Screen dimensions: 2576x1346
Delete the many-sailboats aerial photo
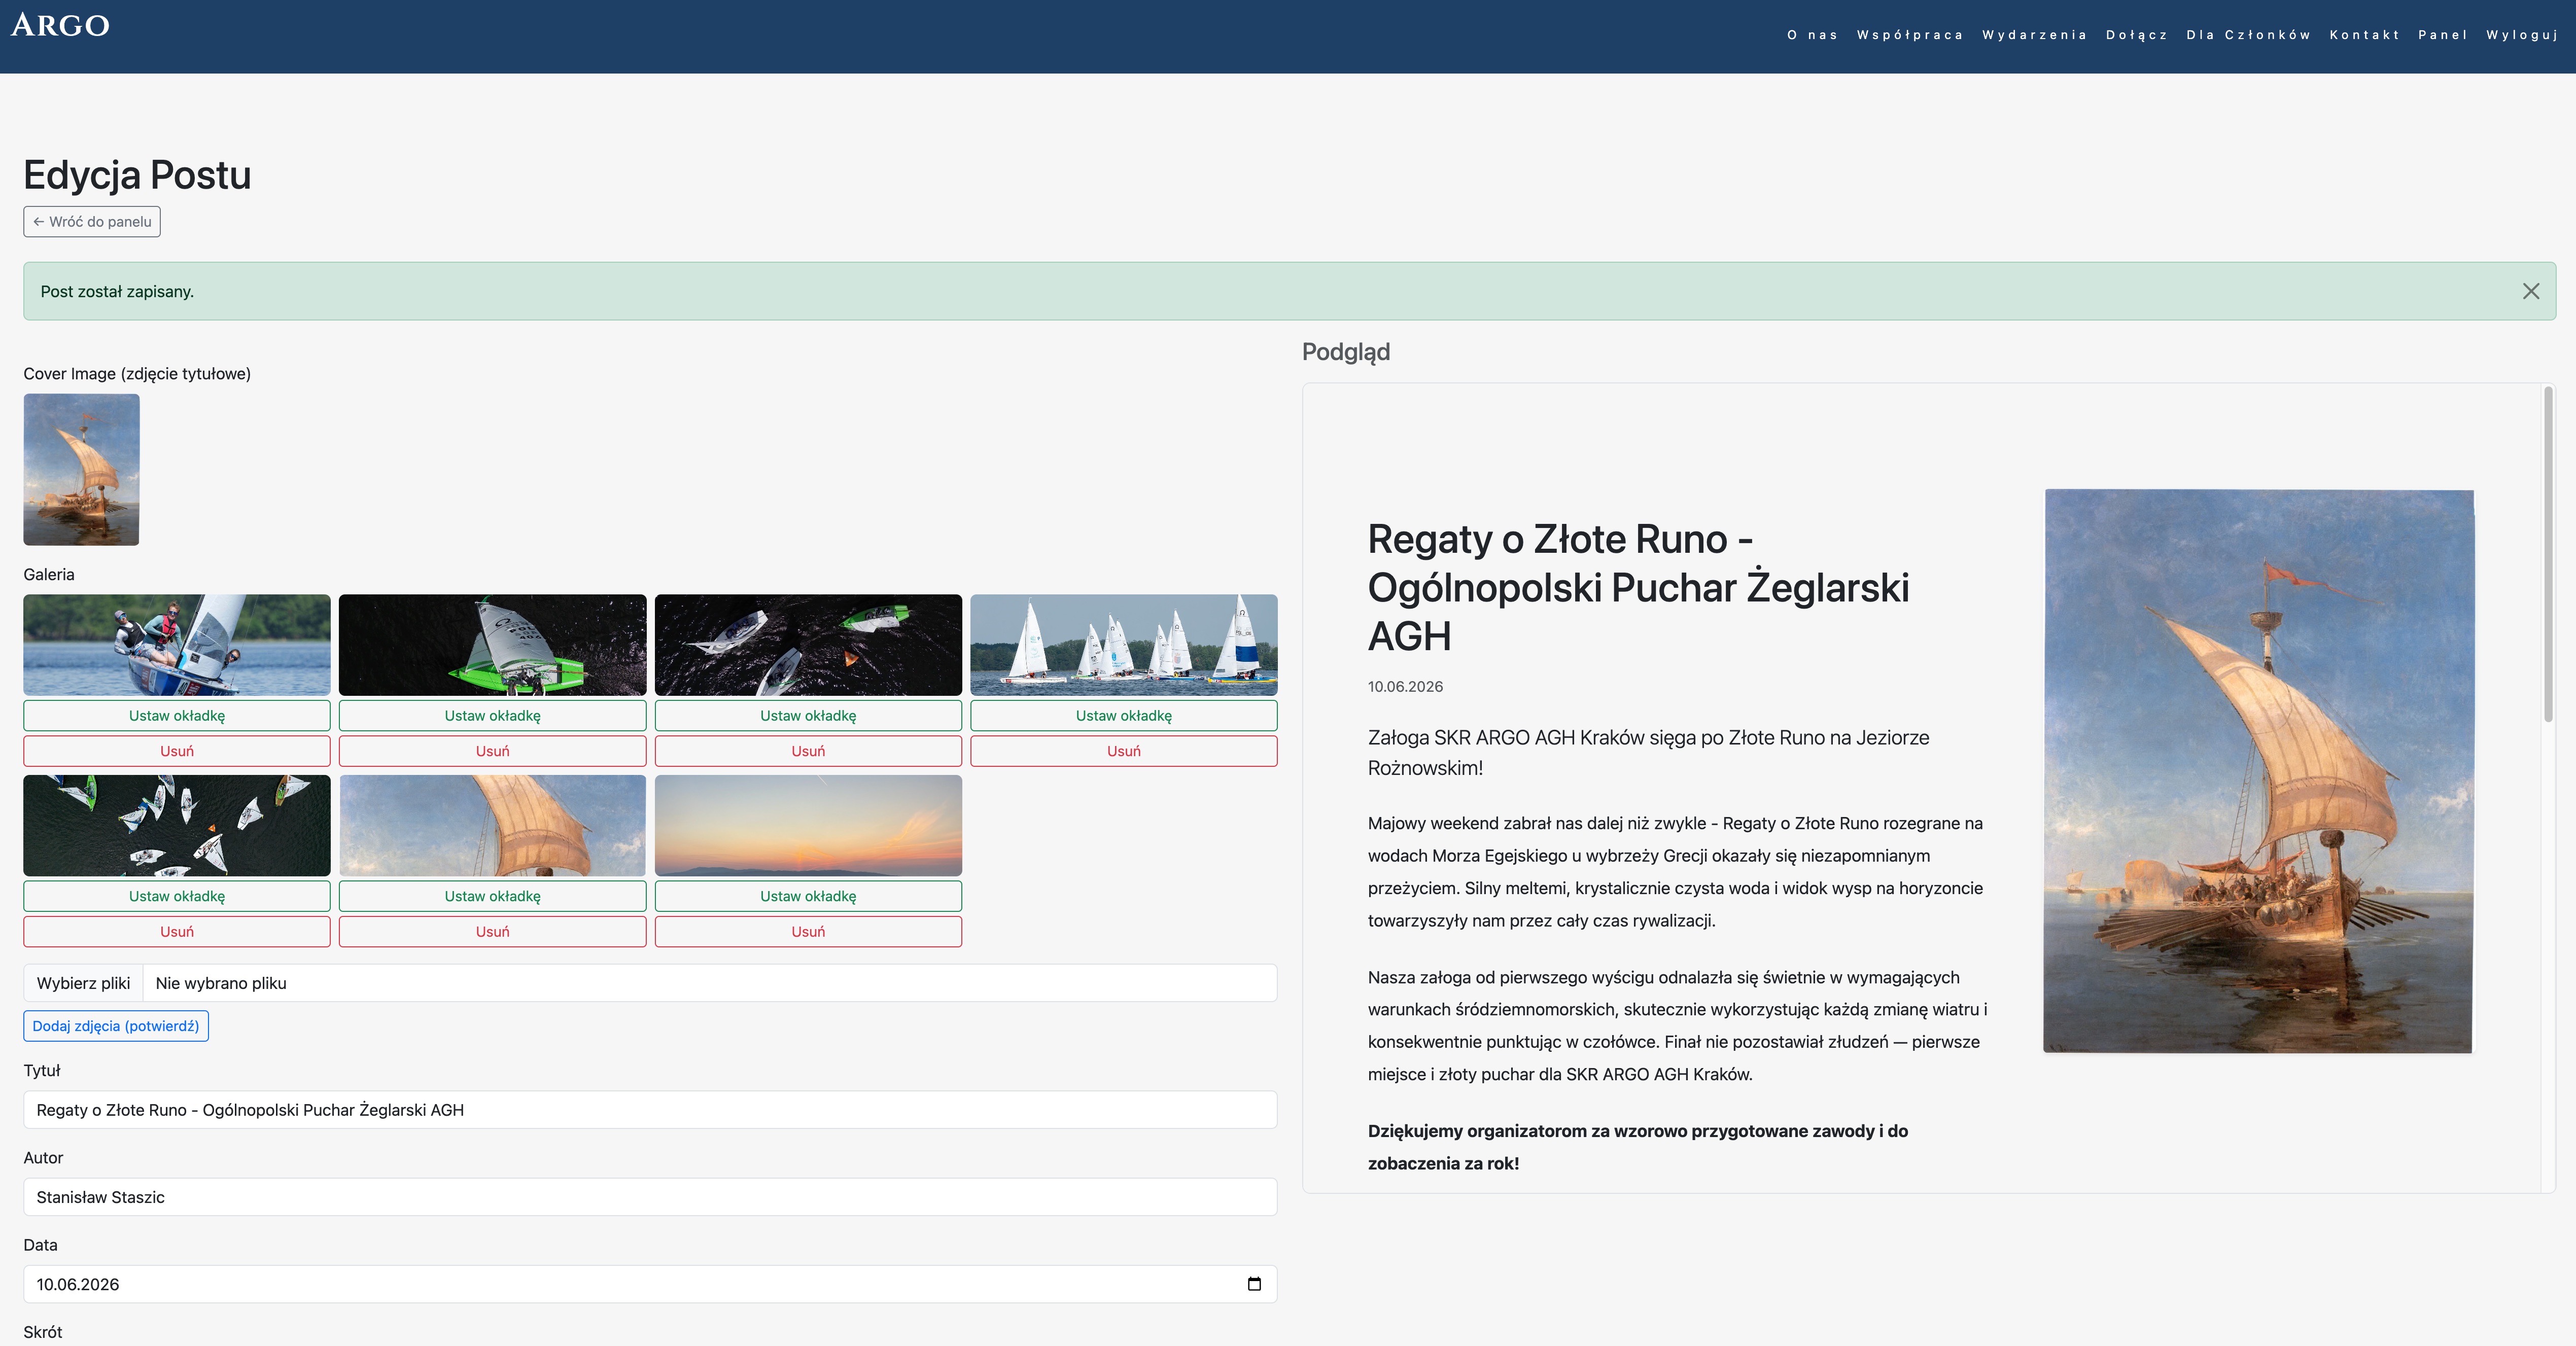pyautogui.click(x=177, y=931)
